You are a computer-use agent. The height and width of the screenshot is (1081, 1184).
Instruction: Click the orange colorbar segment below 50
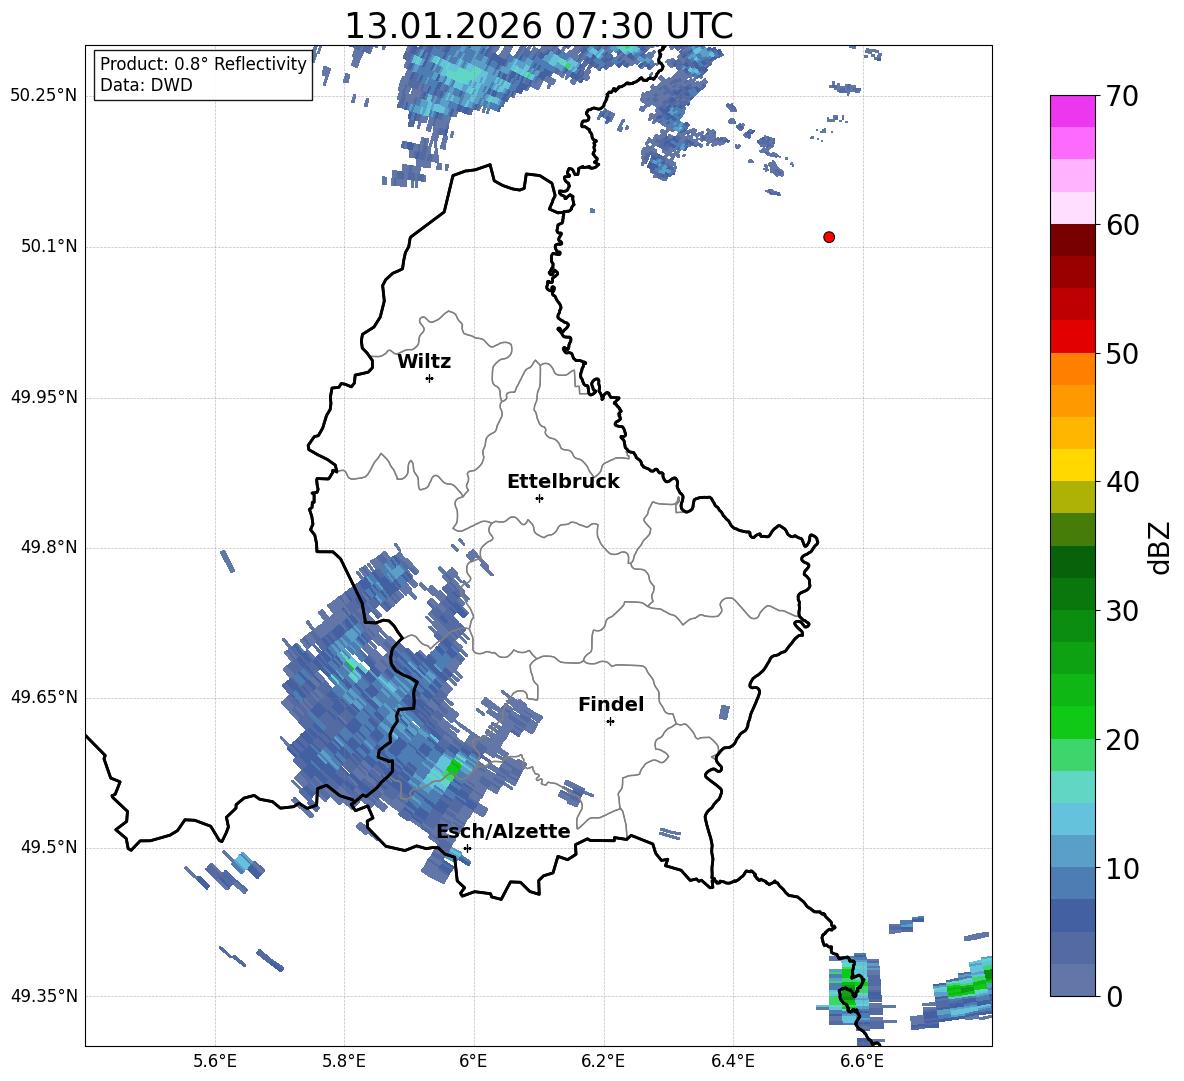pos(1072,368)
